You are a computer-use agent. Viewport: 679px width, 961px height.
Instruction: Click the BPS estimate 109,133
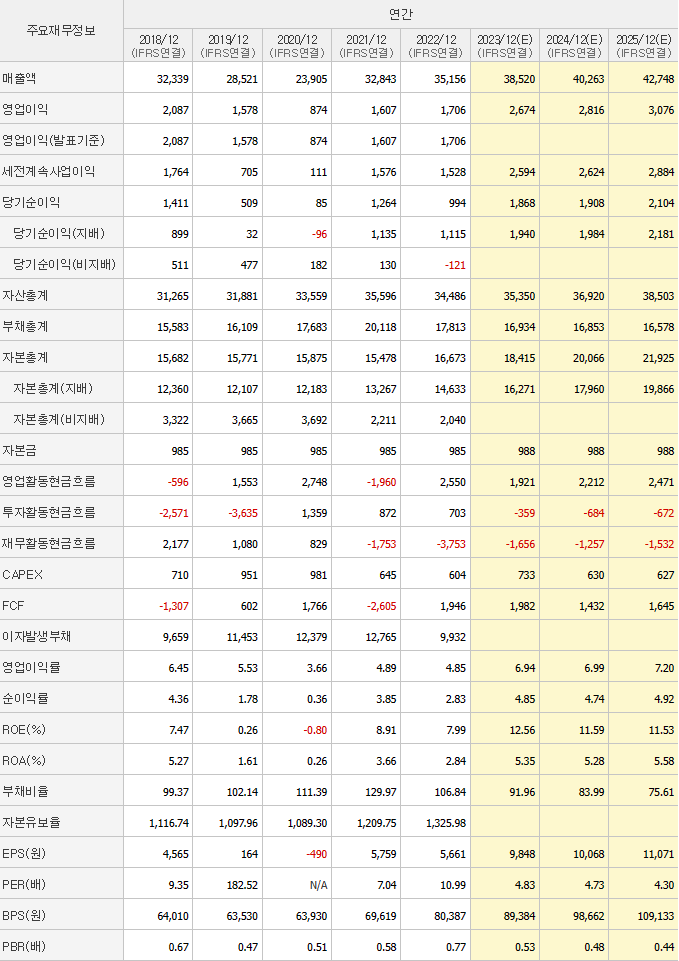tap(656, 916)
